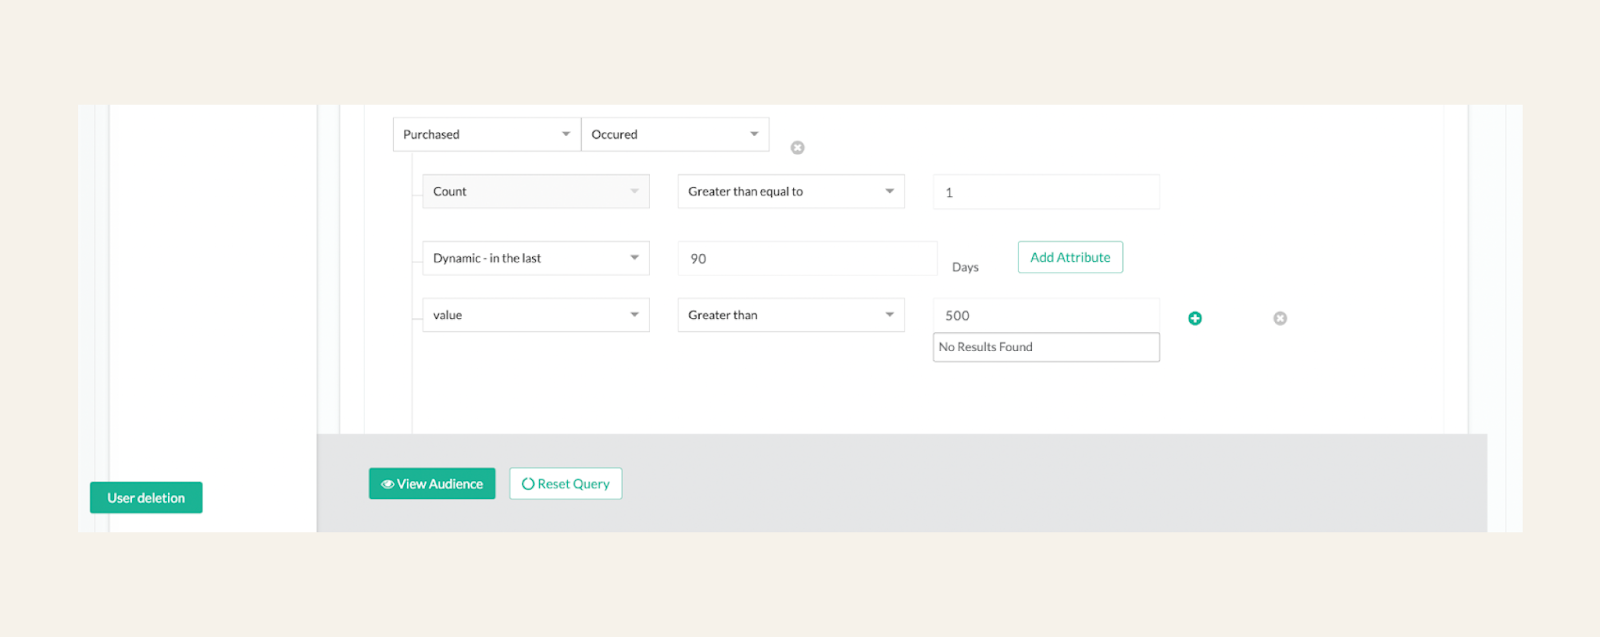Open the Greater than operator dropdown
The height and width of the screenshot is (637, 1600).
(x=791, y=315)
